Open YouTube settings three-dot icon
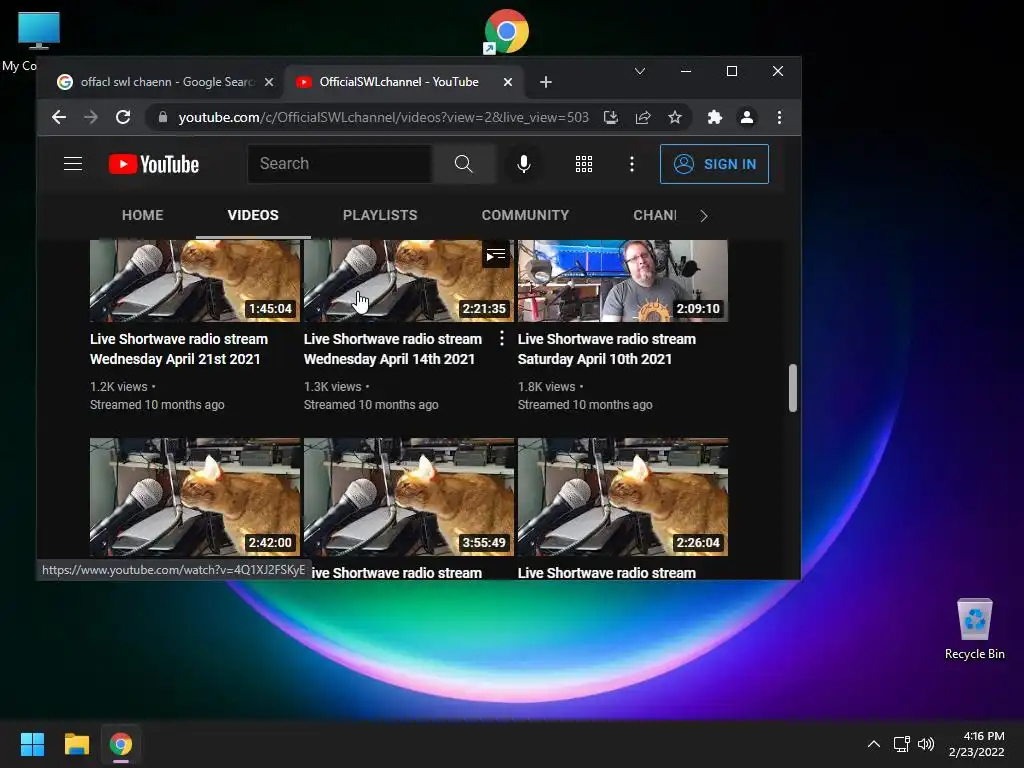1024x768 pixels. pyautogui.click(x=632, y=164)
